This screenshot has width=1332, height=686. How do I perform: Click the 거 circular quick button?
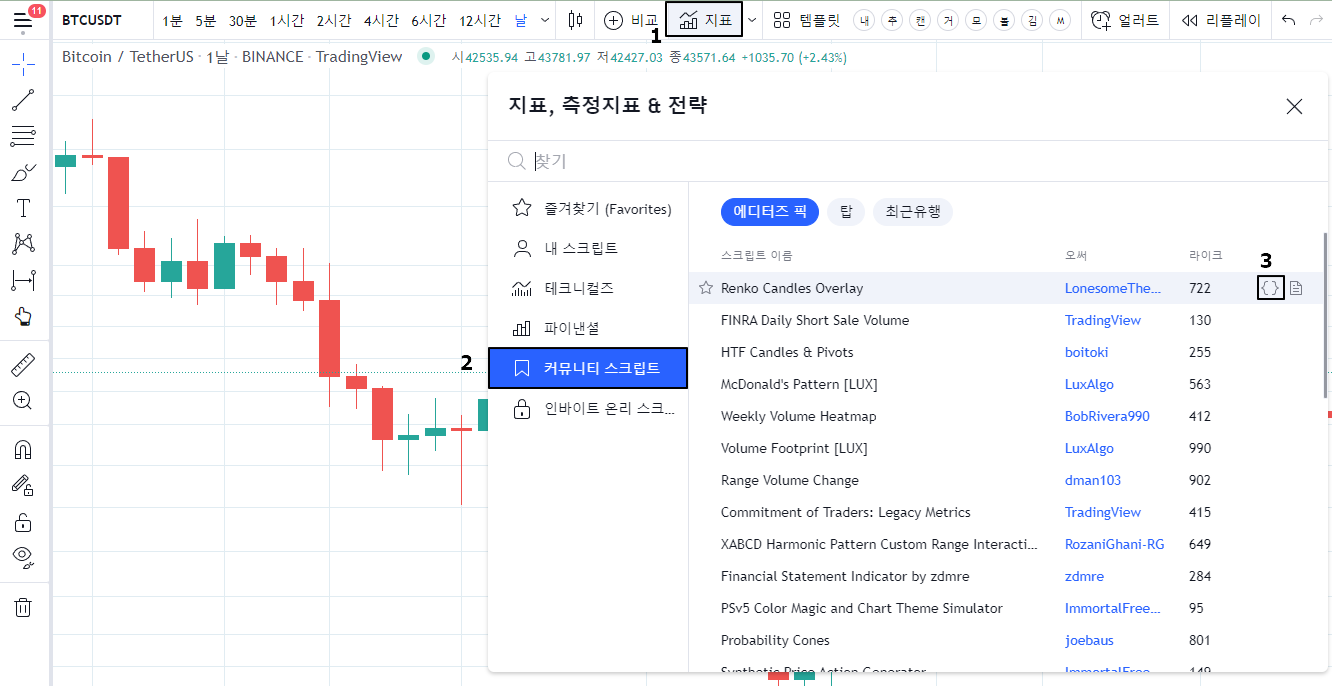click(949, 20)
